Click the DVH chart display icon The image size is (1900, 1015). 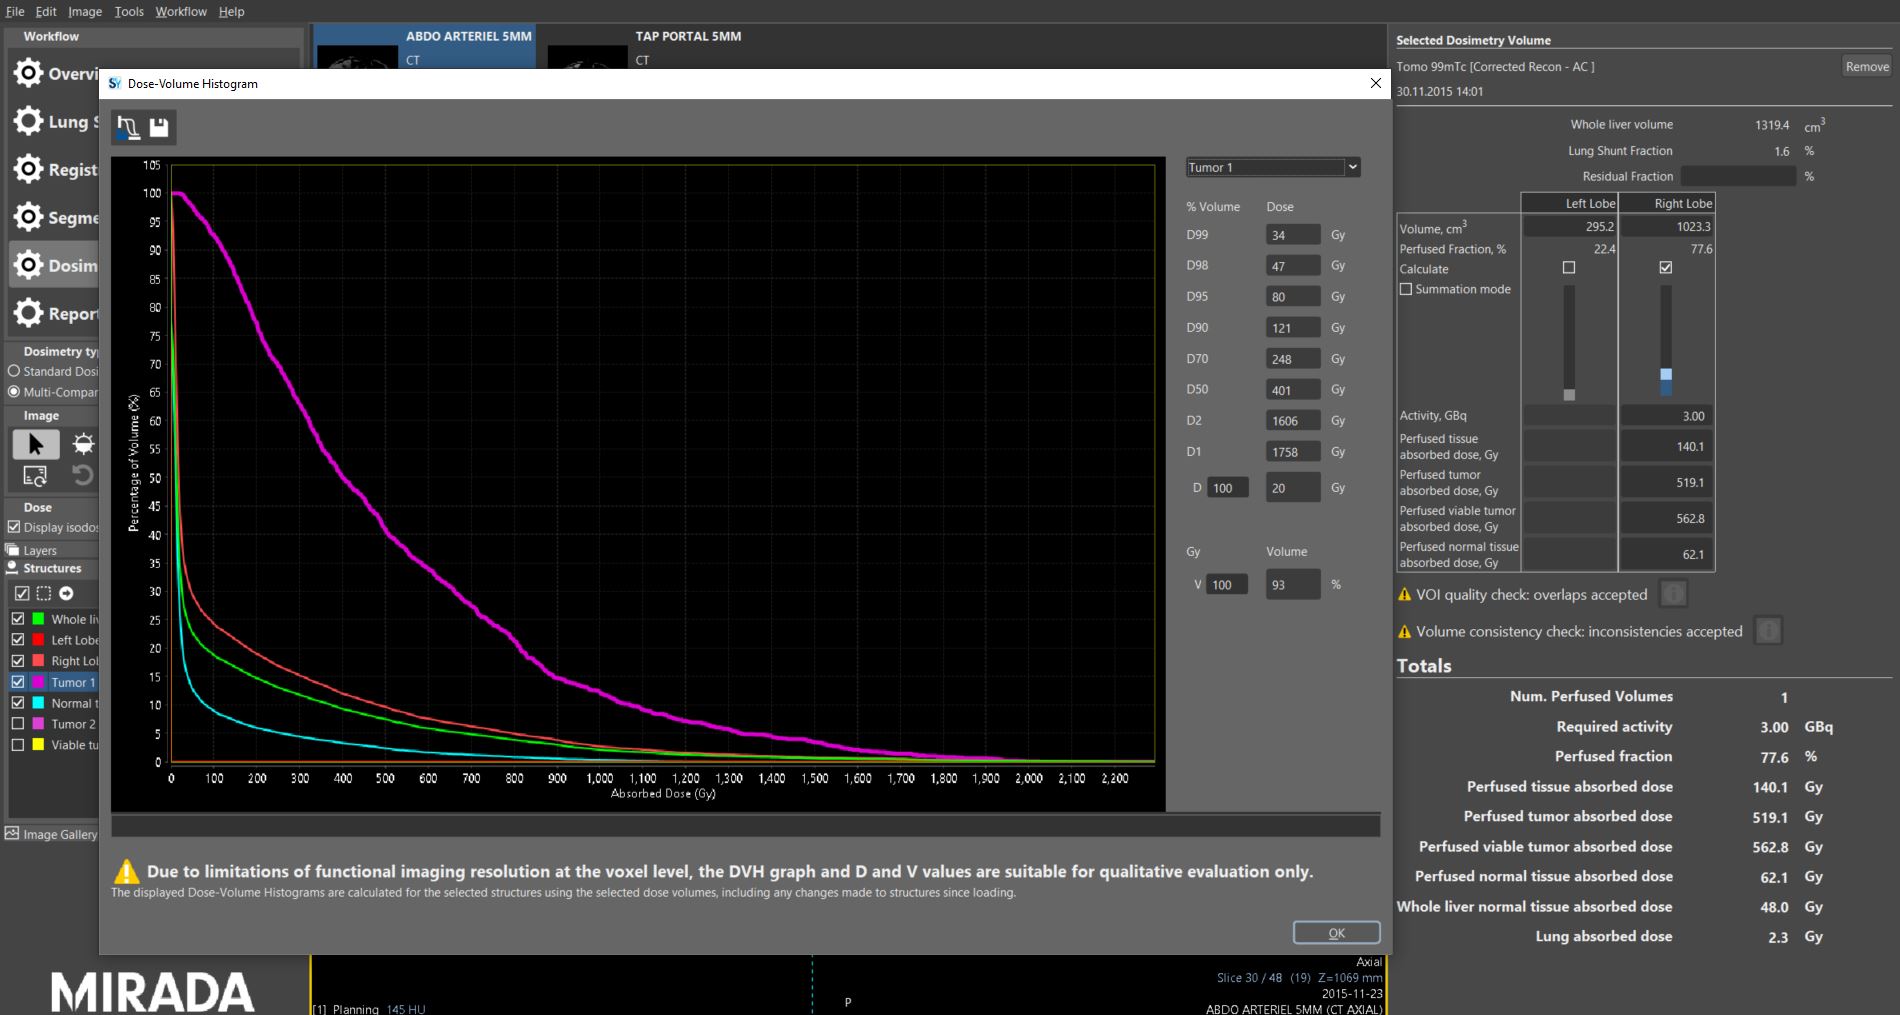click(128, 127)
